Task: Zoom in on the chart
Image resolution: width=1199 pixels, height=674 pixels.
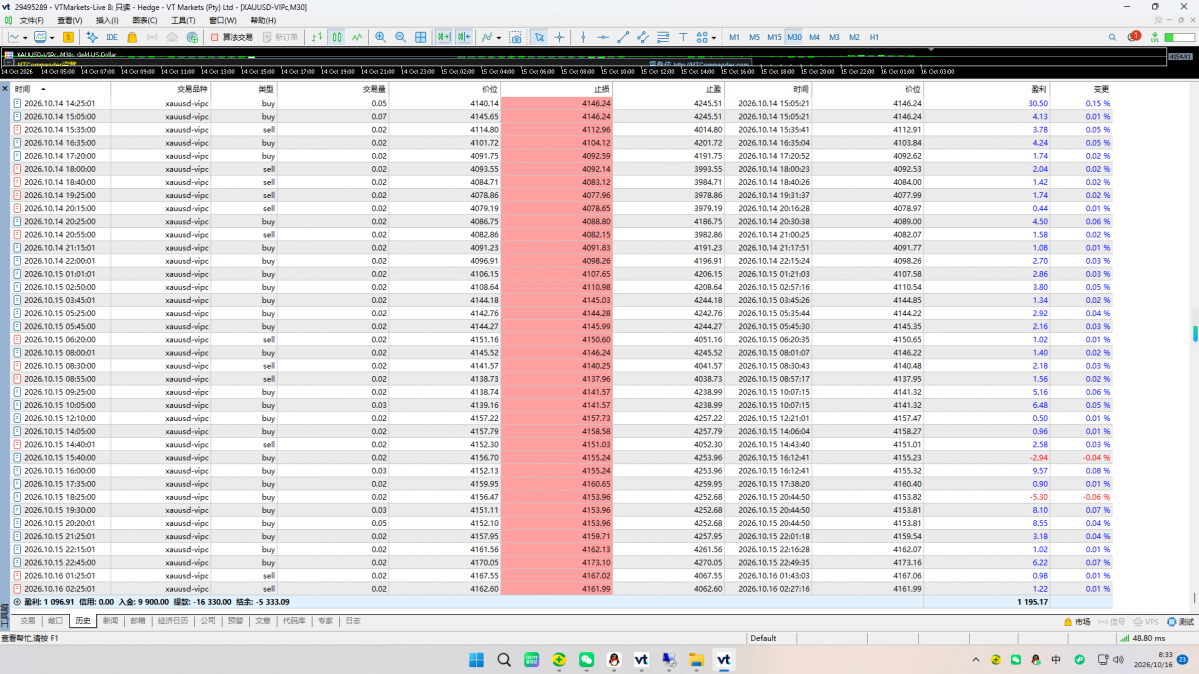Action: 380,37
